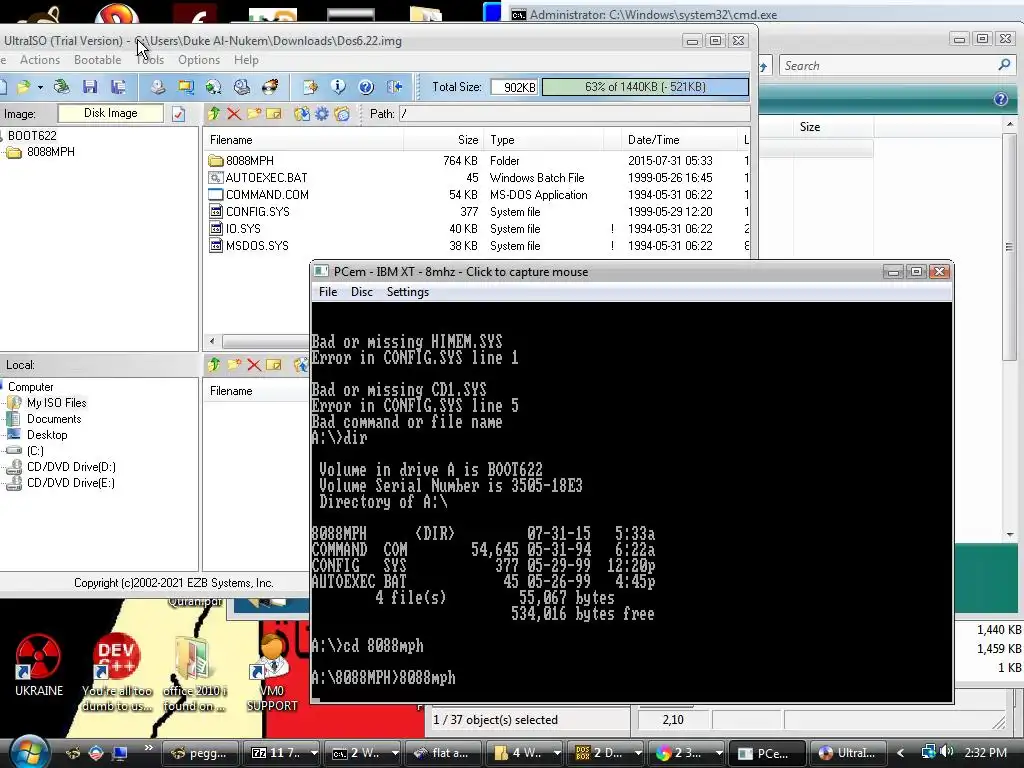Image resolution: width=1024 pixels, height=768 pixels.
Task: Sort by the Date/Time column header
Action: [x=680, y=140]
